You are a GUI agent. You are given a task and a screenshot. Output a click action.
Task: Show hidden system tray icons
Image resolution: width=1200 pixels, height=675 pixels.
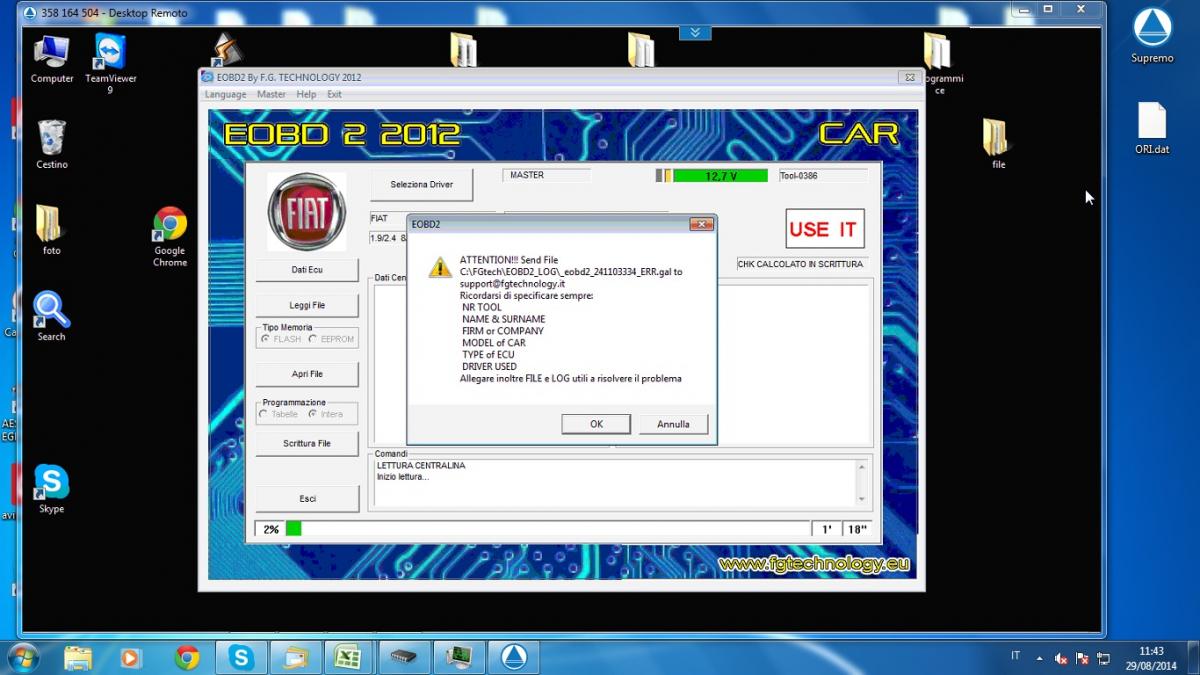1039,657
